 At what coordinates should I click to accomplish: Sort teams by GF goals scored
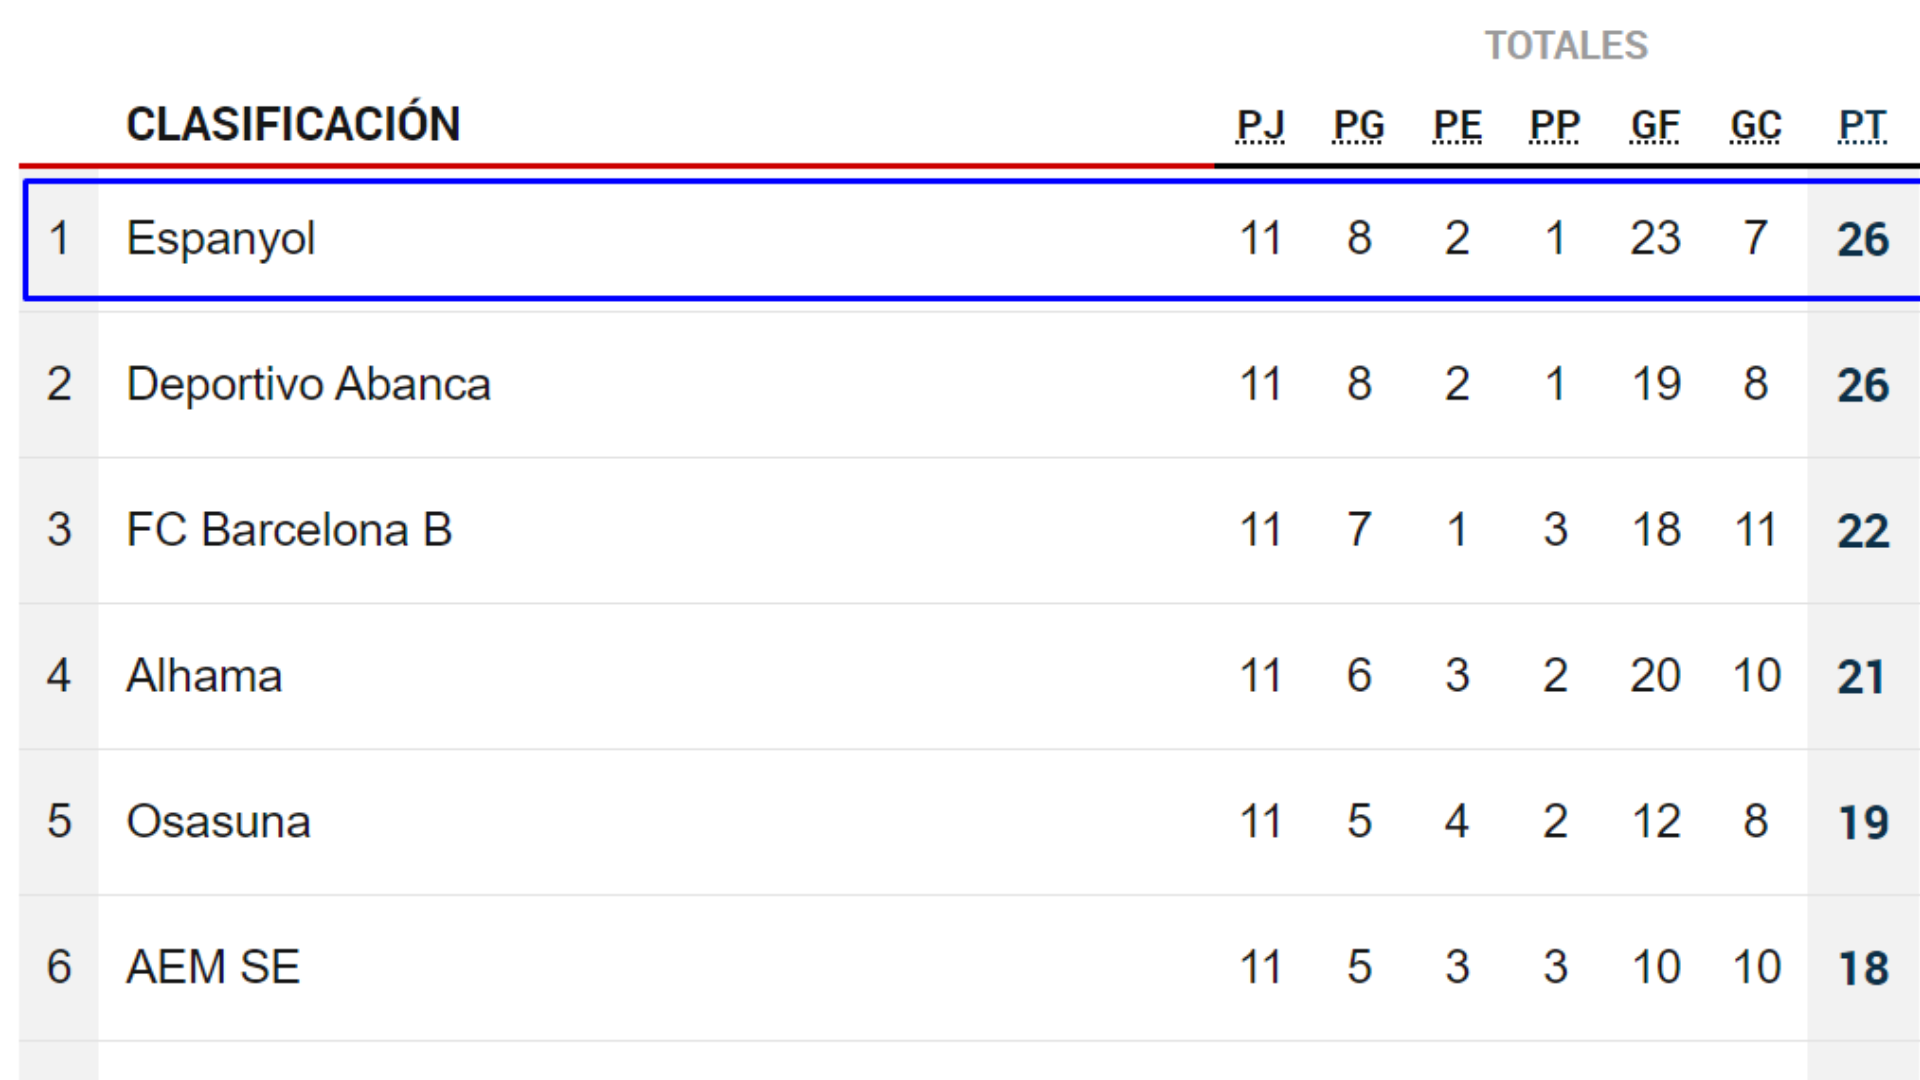click(1655, 124)
